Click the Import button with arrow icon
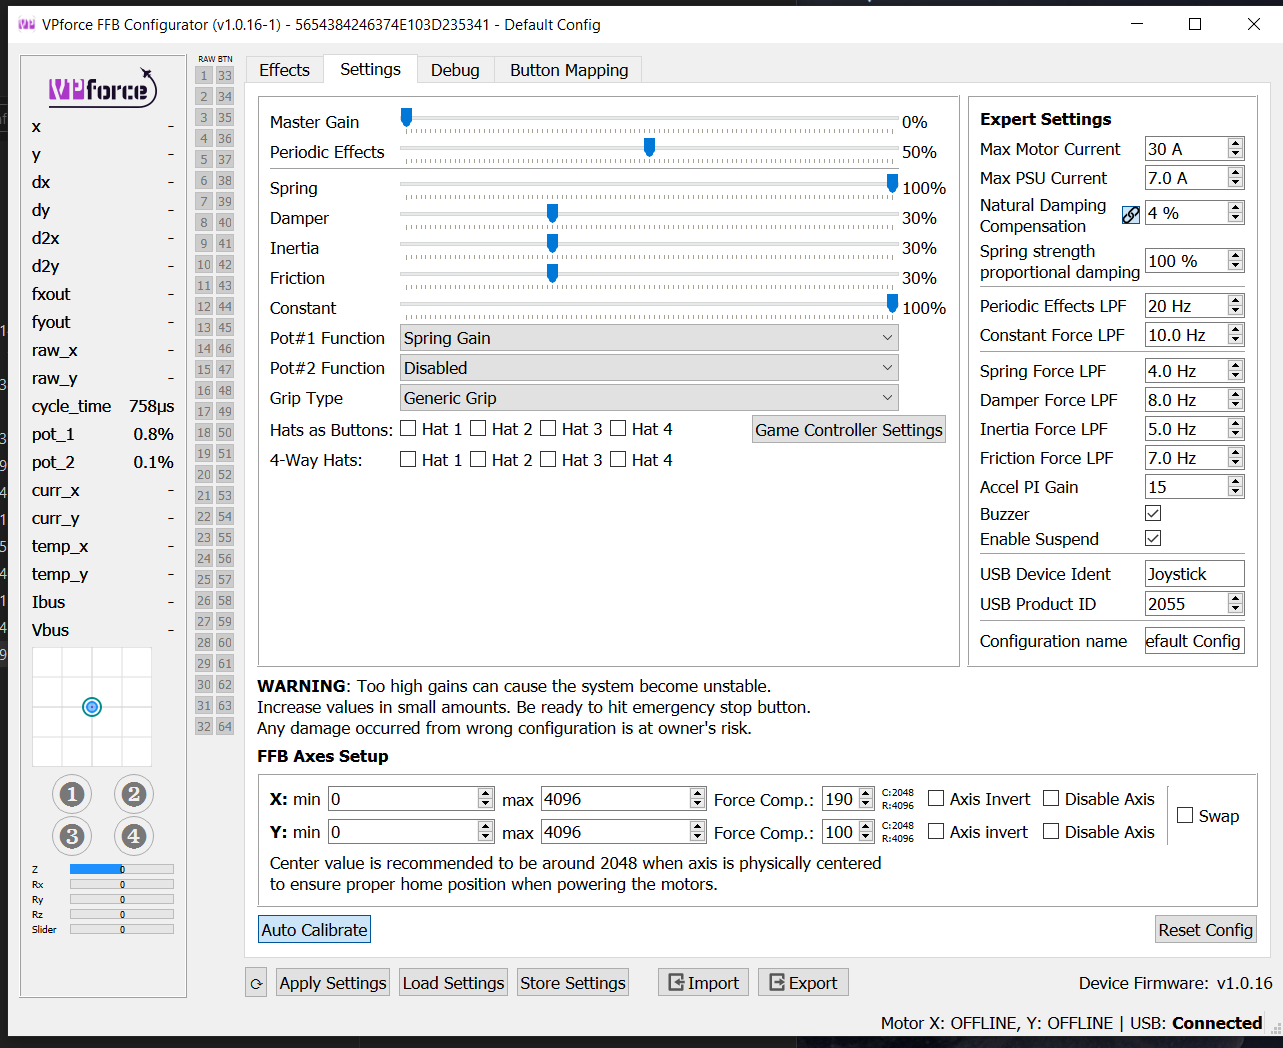This screenshot has width=1283, height=1048. click(x=704, y=983)
